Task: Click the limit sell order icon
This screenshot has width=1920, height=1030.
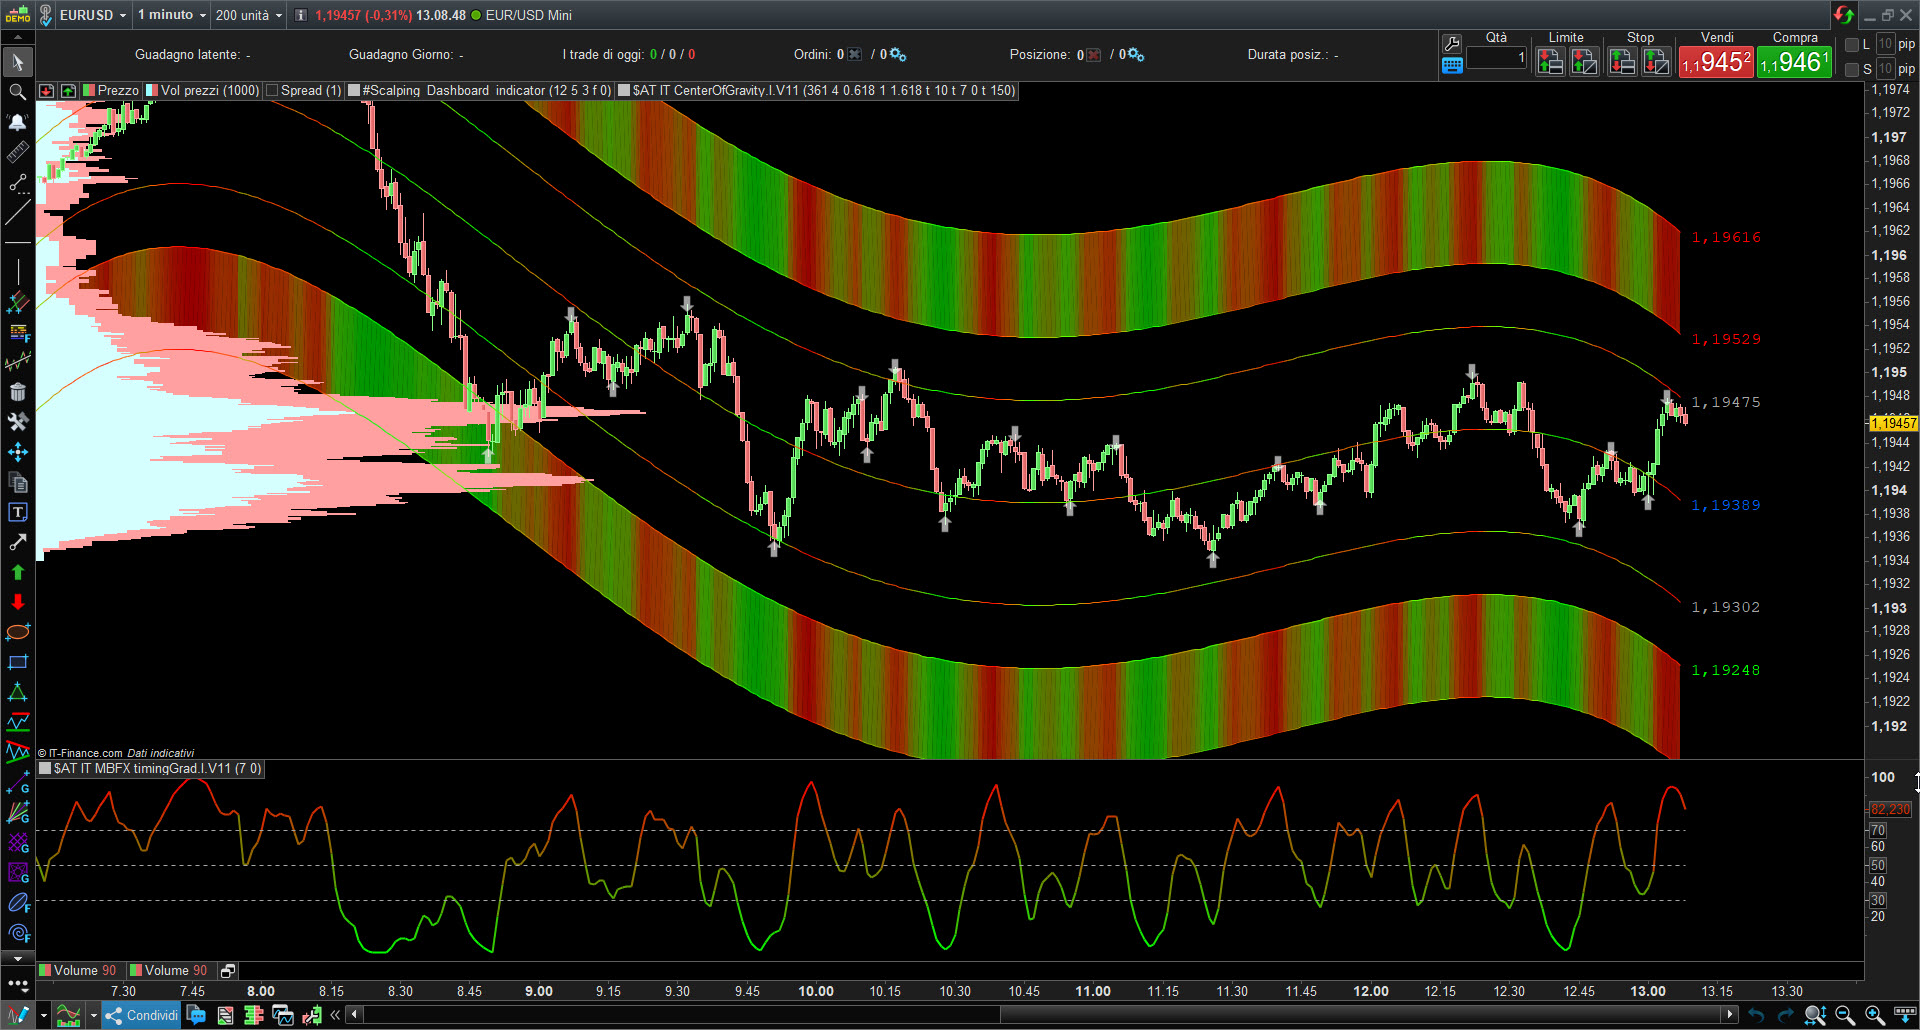Action: click(x=1550, y=62)
